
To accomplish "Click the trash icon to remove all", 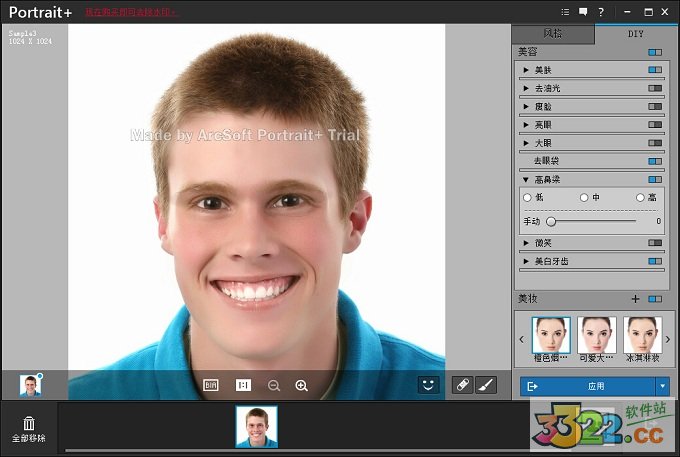I will coord(29,424).
